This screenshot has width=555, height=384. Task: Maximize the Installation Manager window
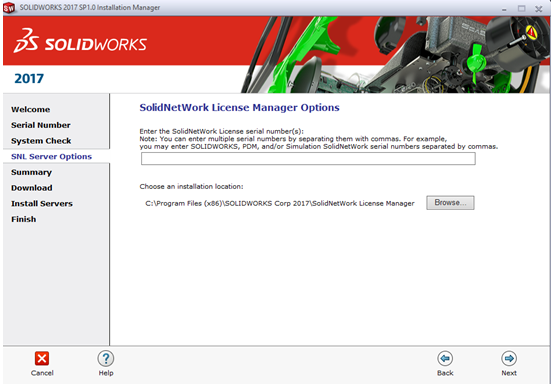(x=521, y=8)
